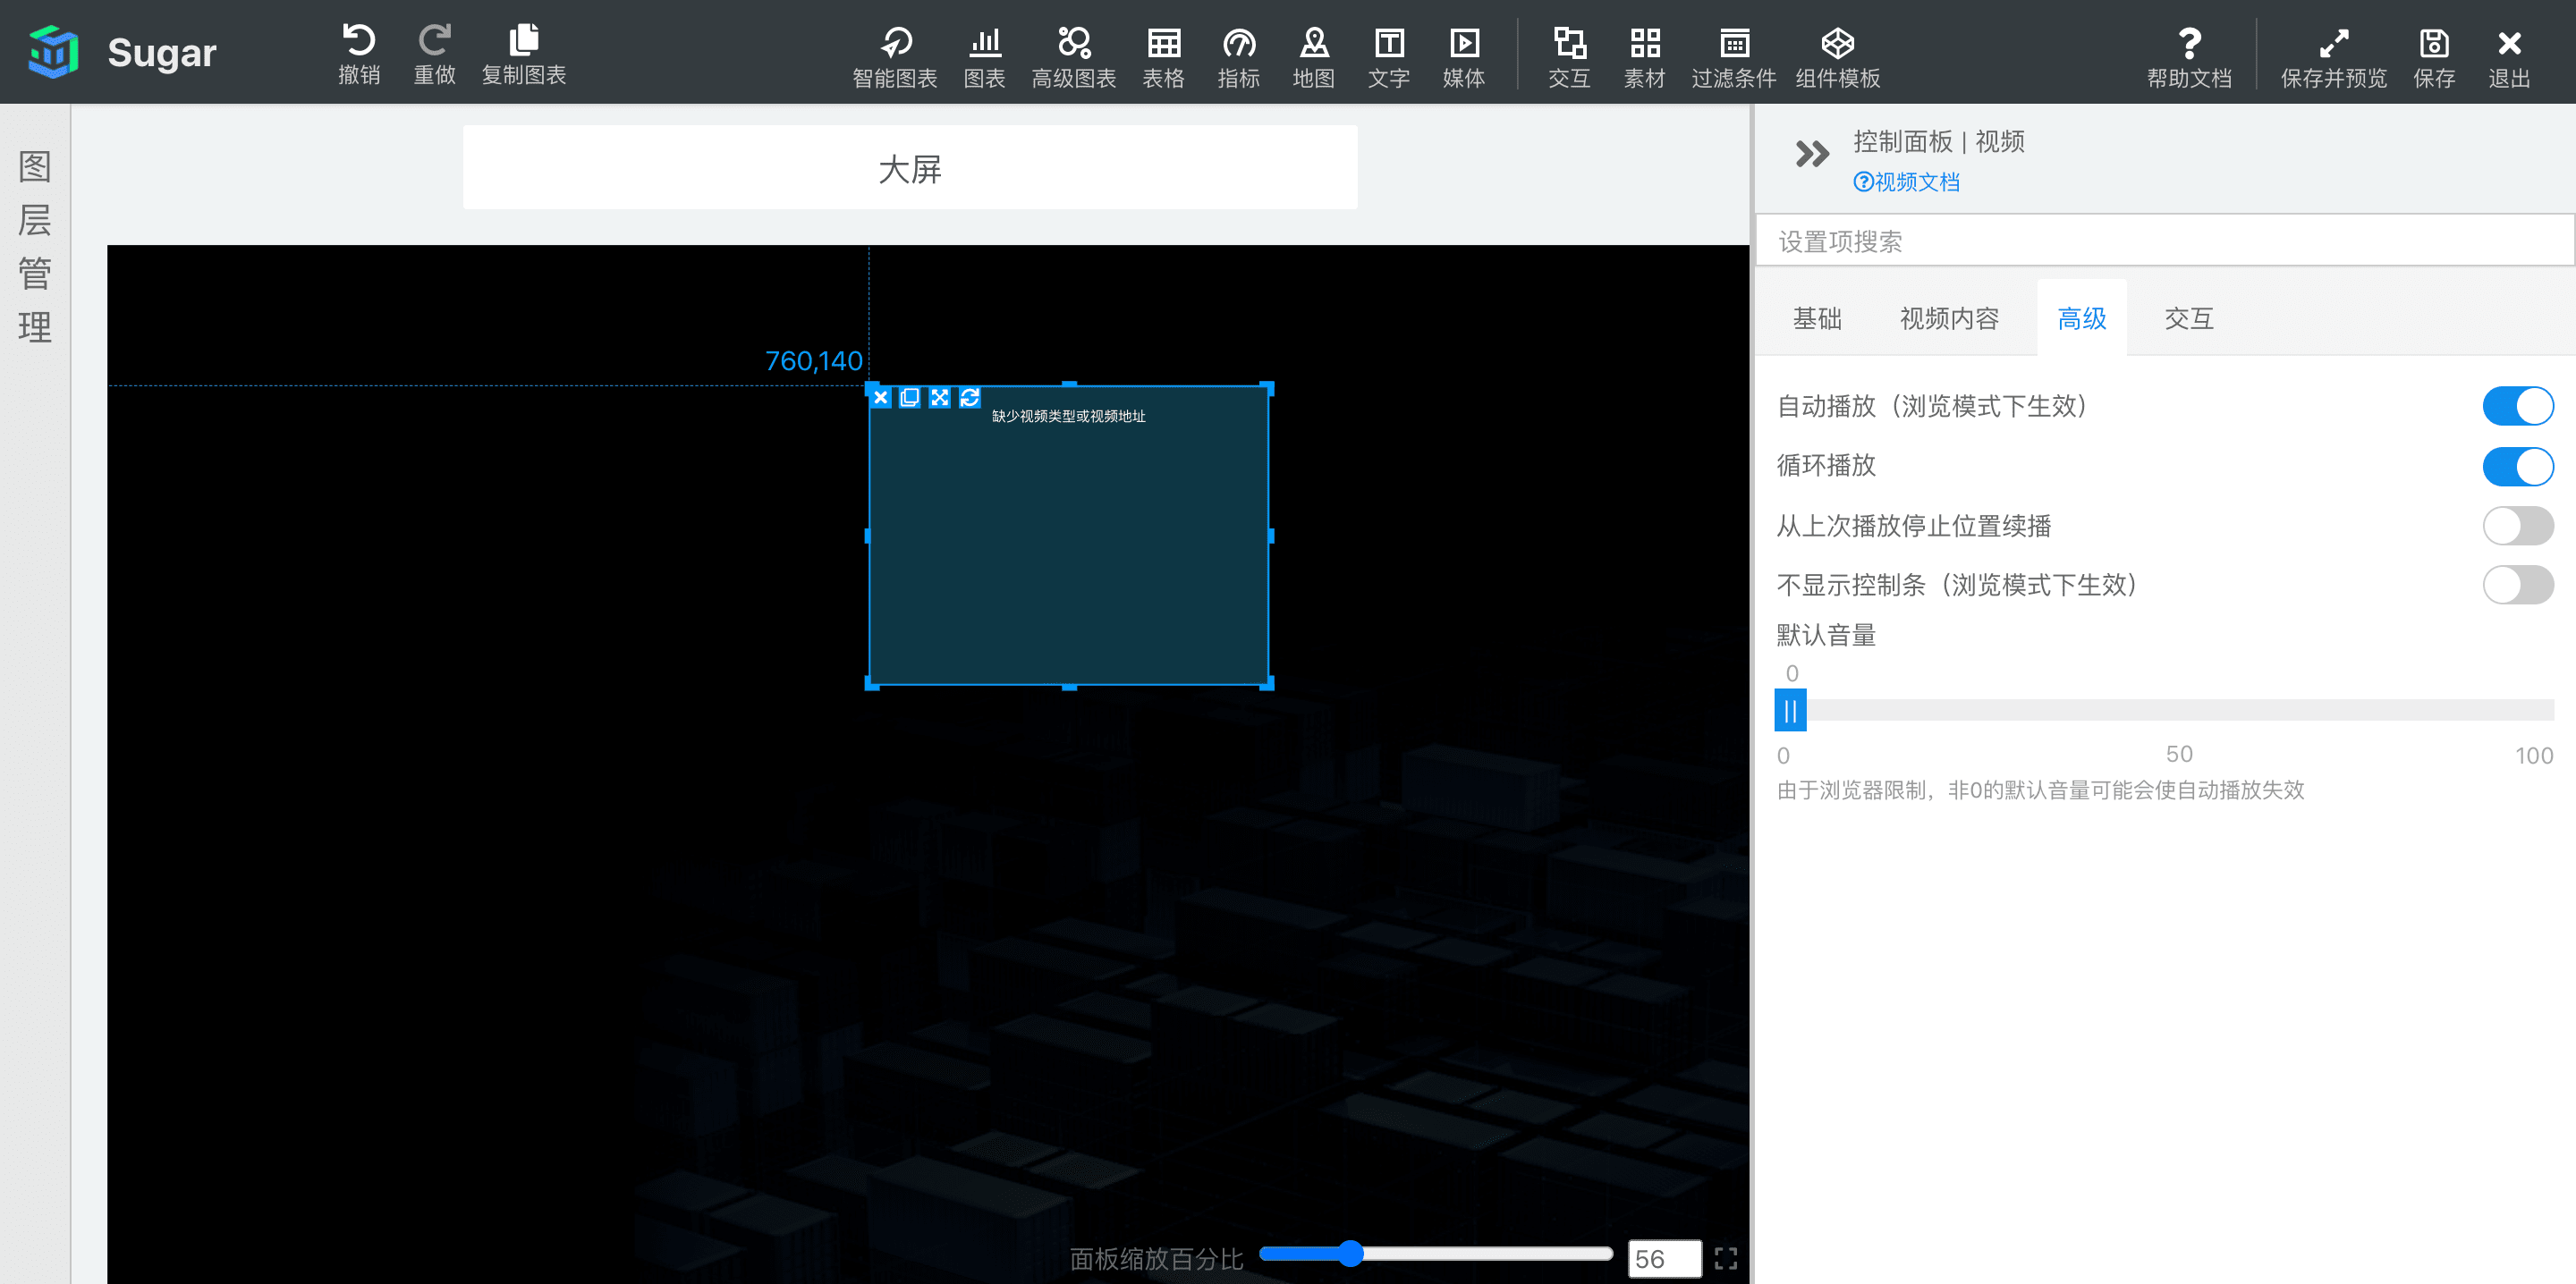Click the Copy chart (复制图表) icon
Screen dimensions: 2576x1284
pos(523,42)
